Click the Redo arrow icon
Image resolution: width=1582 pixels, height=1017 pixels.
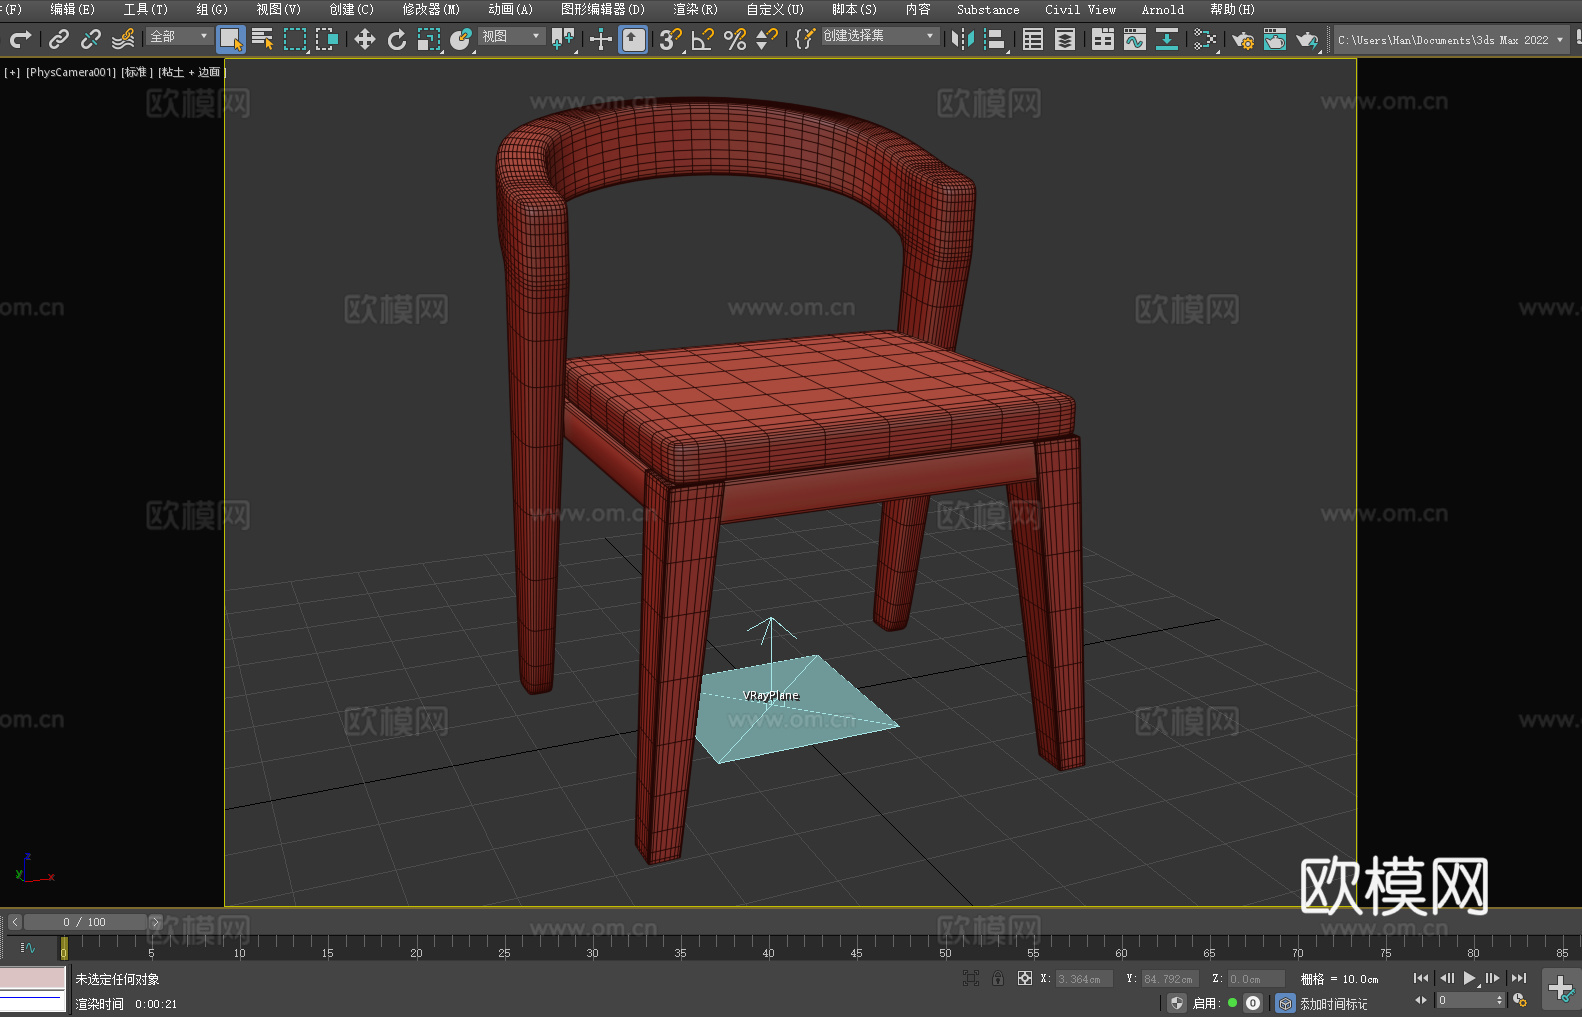(20, 39)
